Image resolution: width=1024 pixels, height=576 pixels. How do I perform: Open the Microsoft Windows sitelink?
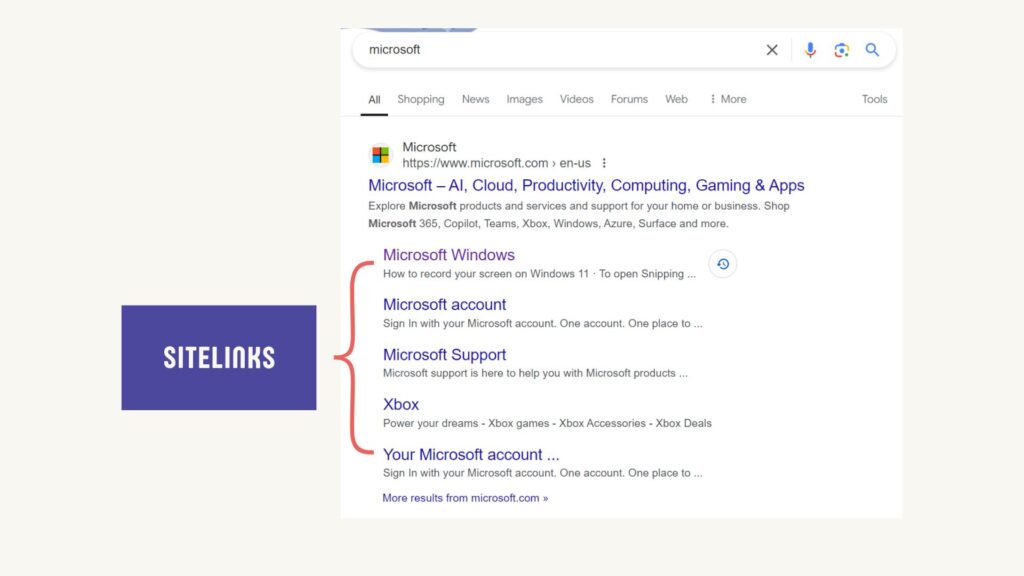(449, 255)
